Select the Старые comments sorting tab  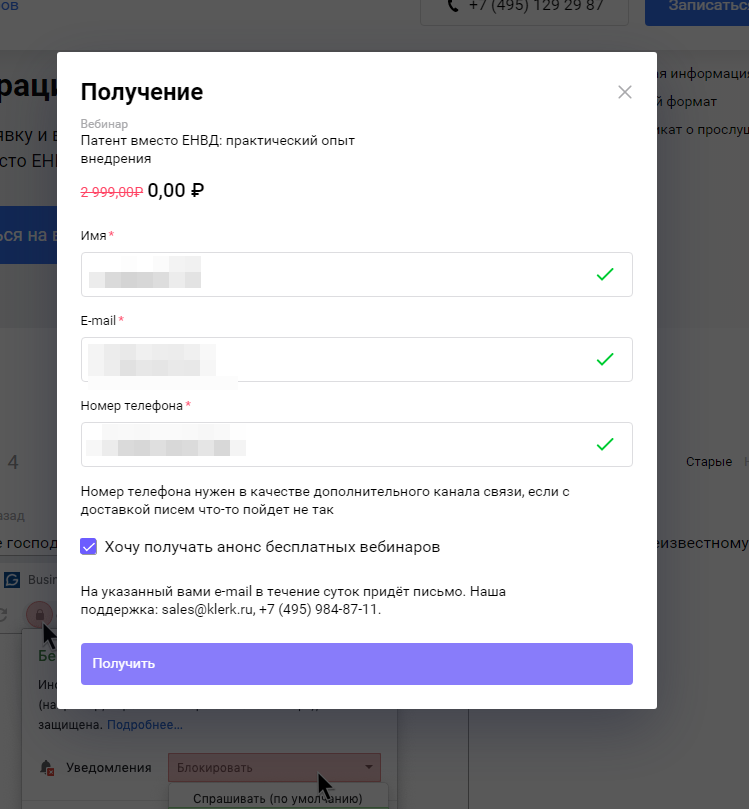point(709,462)
